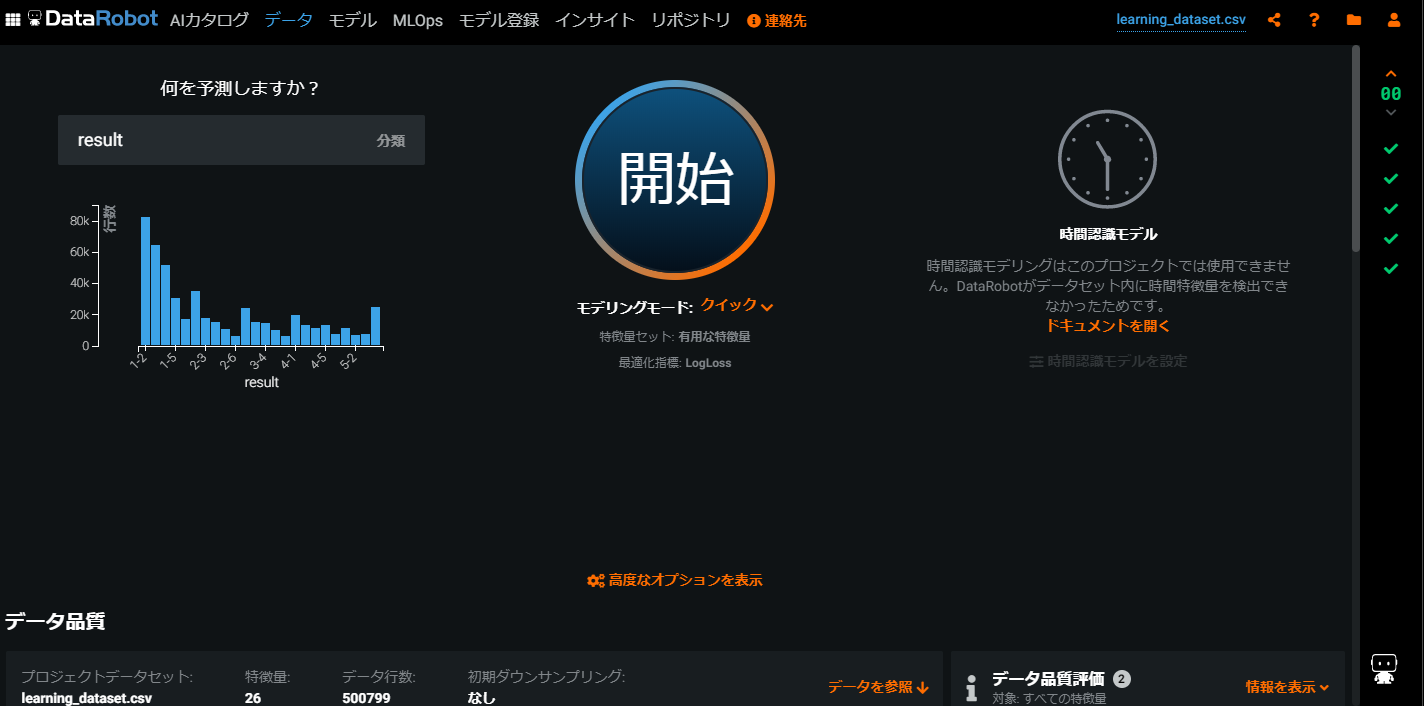Click the 特徴量 count 26
Screen dimensions: 1424x706
click(253, 698)
